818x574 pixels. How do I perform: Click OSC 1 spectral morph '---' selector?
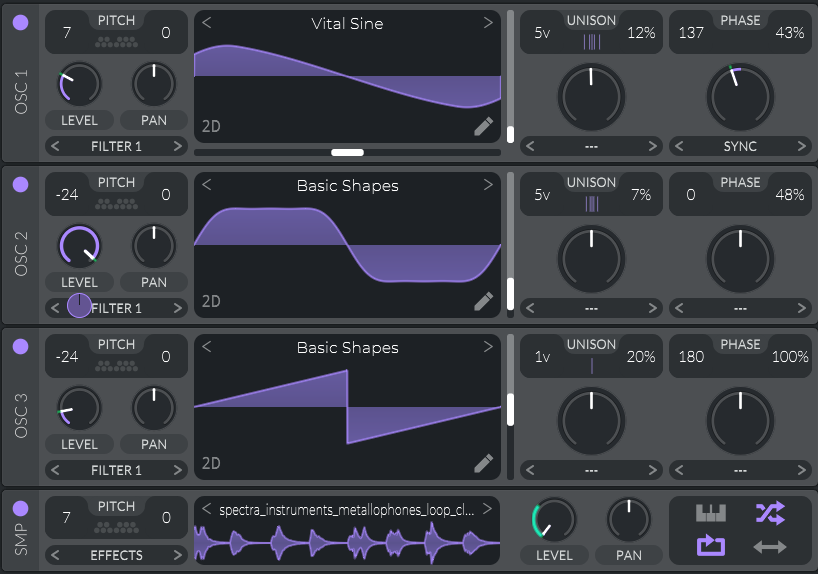tap(591, 147)
